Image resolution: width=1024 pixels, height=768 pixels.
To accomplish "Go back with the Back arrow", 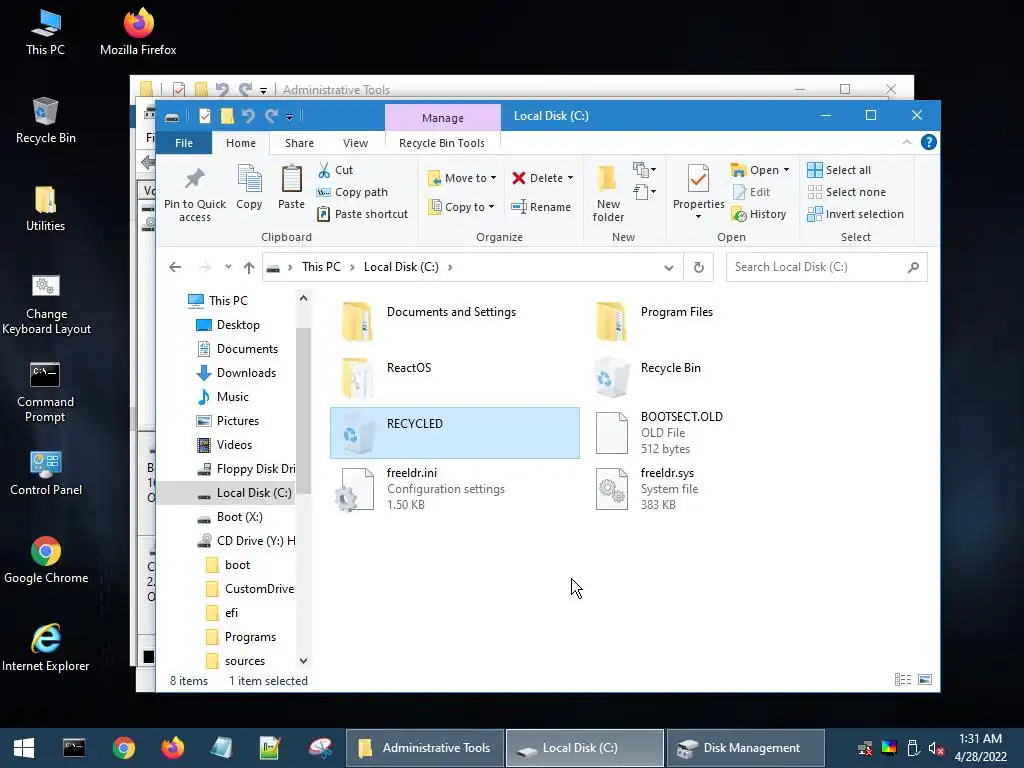I will [175, 267].
